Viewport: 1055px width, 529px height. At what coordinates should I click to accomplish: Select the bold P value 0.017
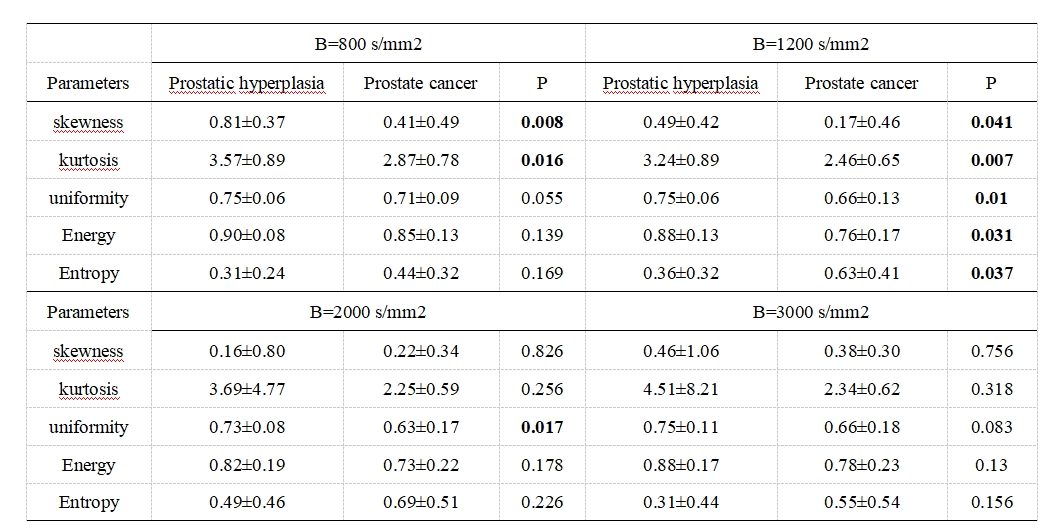[x=542, y=427]
